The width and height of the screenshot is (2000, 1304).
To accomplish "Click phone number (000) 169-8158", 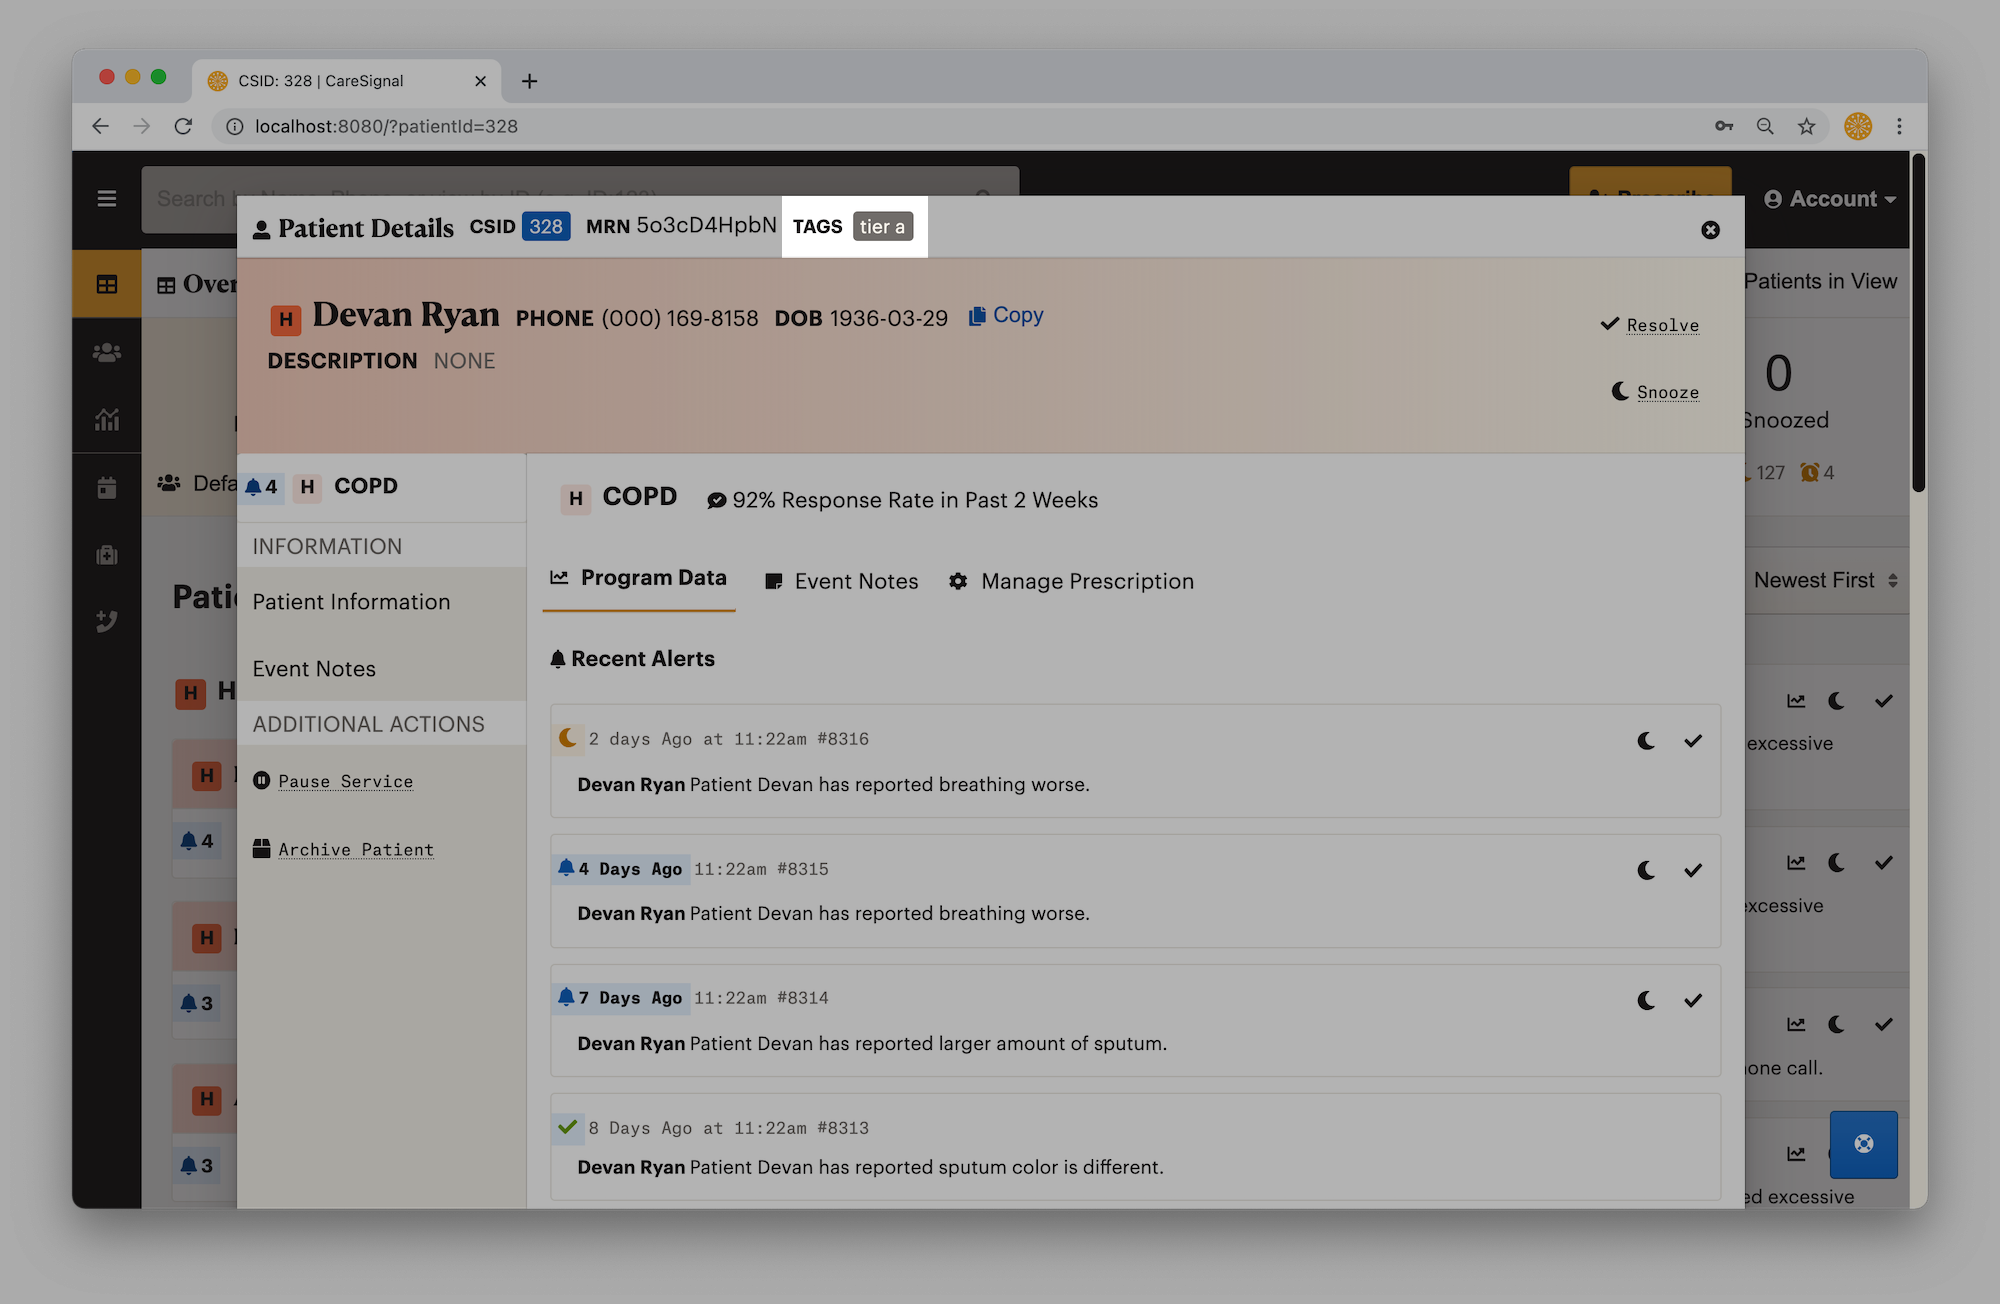I will [680, 318].
